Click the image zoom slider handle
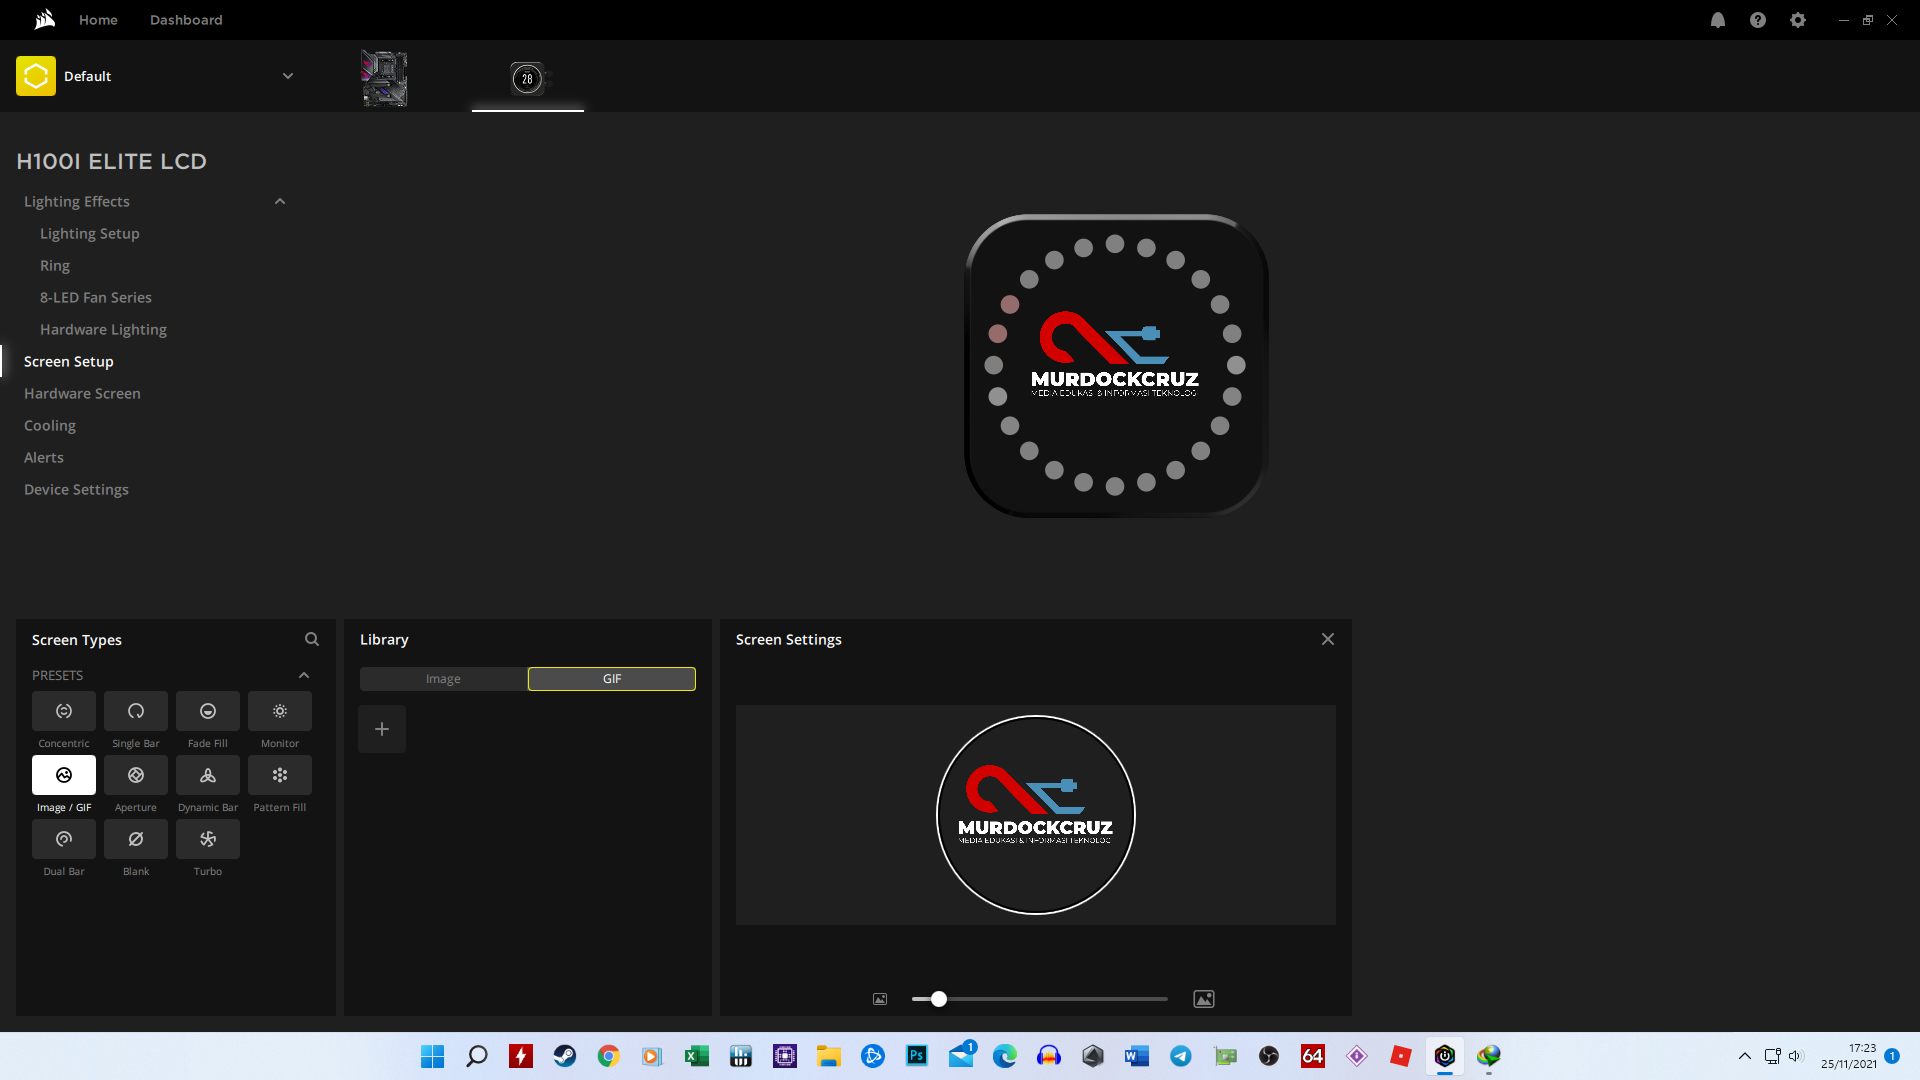The image size is (1920, 1080). pyautogui.click(x=938, y=999)
